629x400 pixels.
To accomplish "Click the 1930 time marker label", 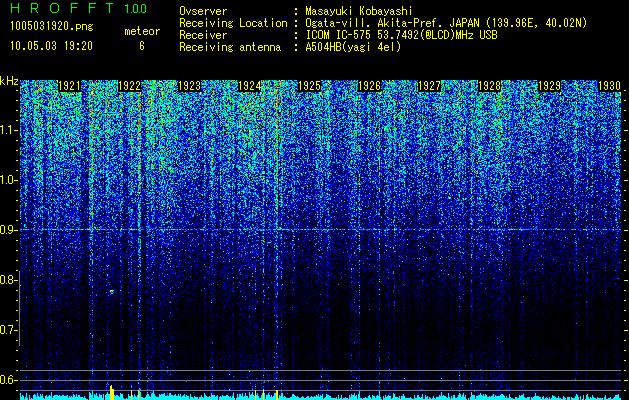I will [610, 86].
